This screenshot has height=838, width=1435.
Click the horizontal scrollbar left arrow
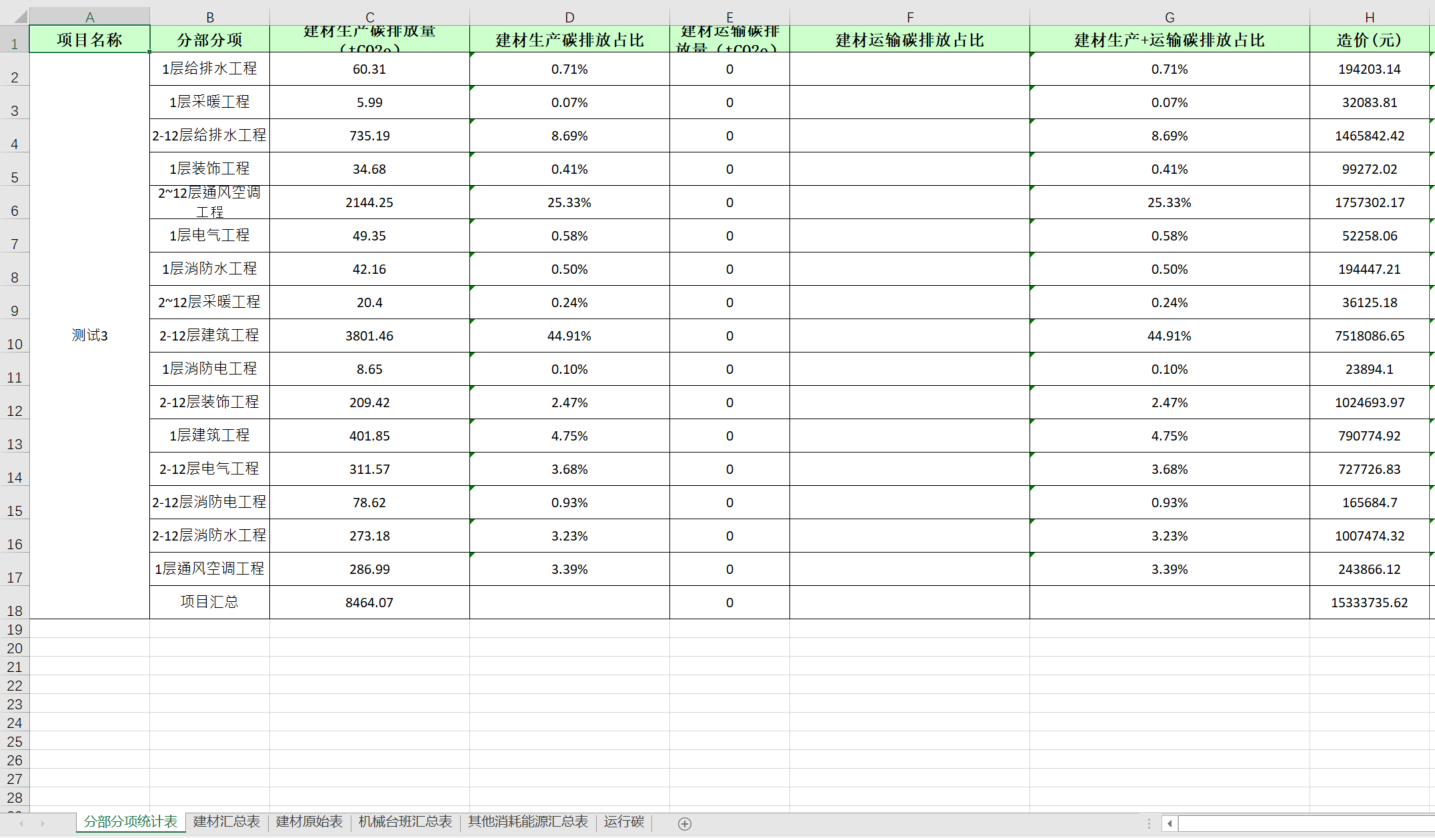click(x=1169, y=823)
